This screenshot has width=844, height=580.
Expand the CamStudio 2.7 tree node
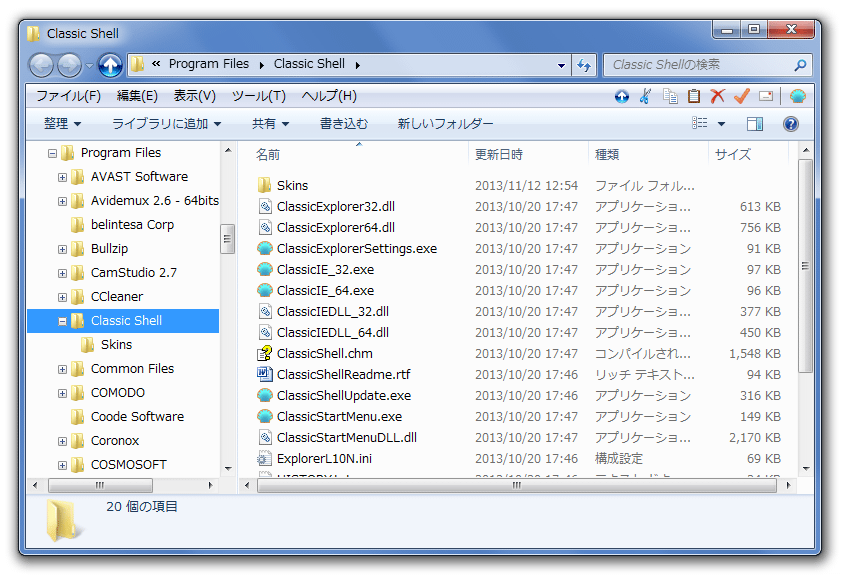62,273
